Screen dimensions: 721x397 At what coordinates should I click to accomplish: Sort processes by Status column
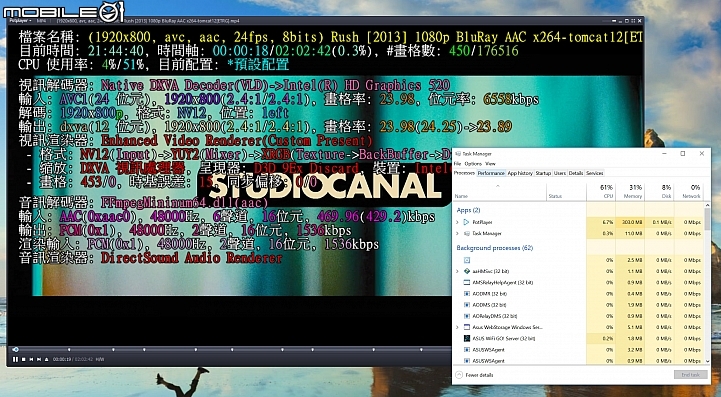[x=566, y=192]
